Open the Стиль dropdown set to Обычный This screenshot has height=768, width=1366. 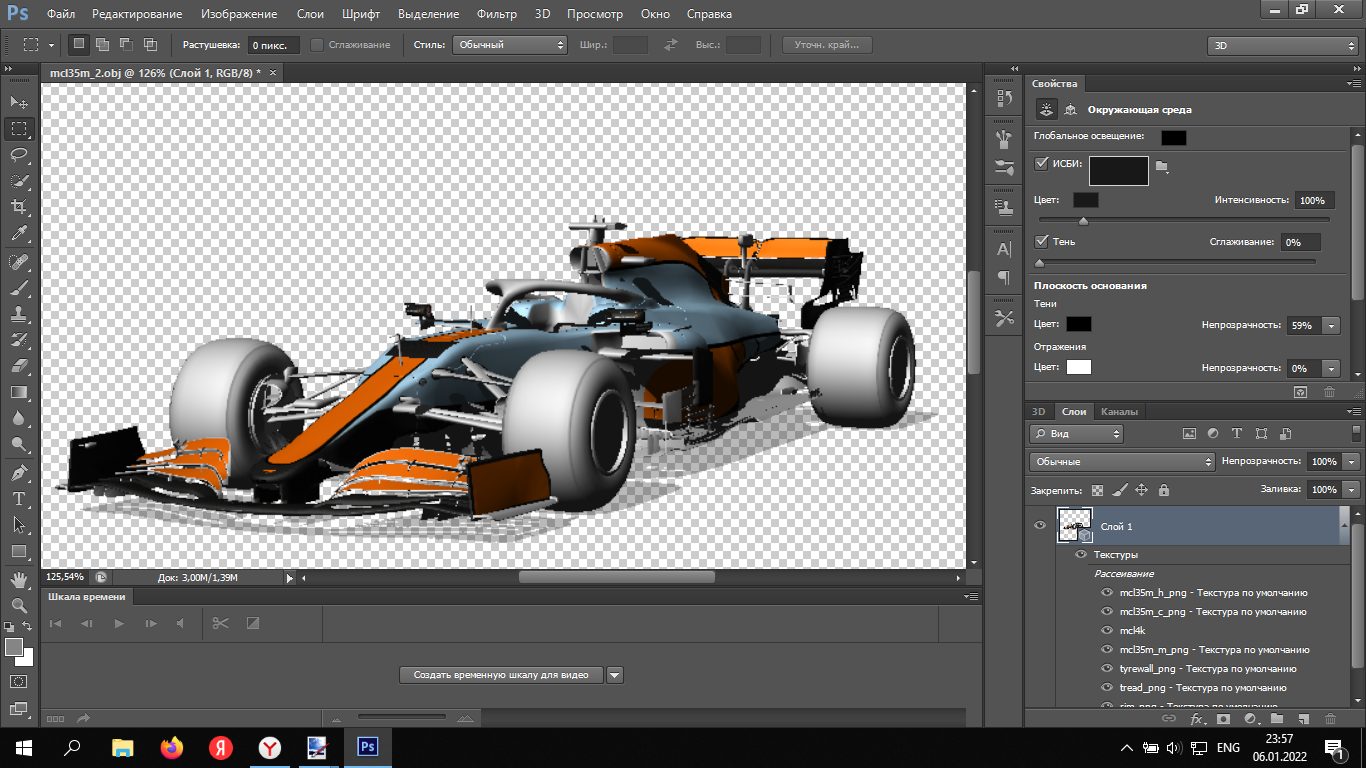coord(509,45)
